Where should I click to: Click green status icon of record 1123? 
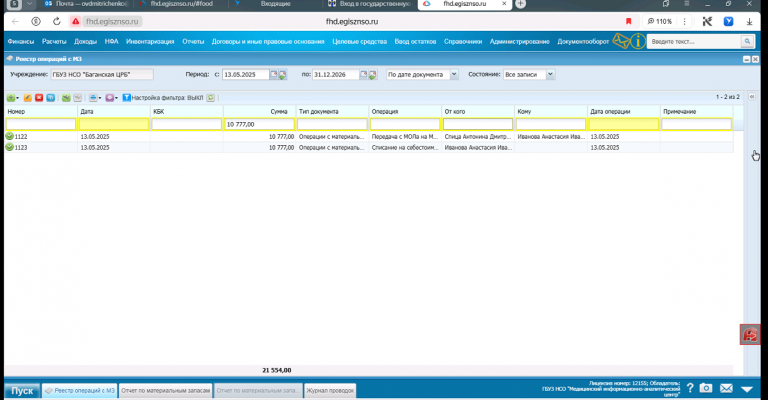9,147
